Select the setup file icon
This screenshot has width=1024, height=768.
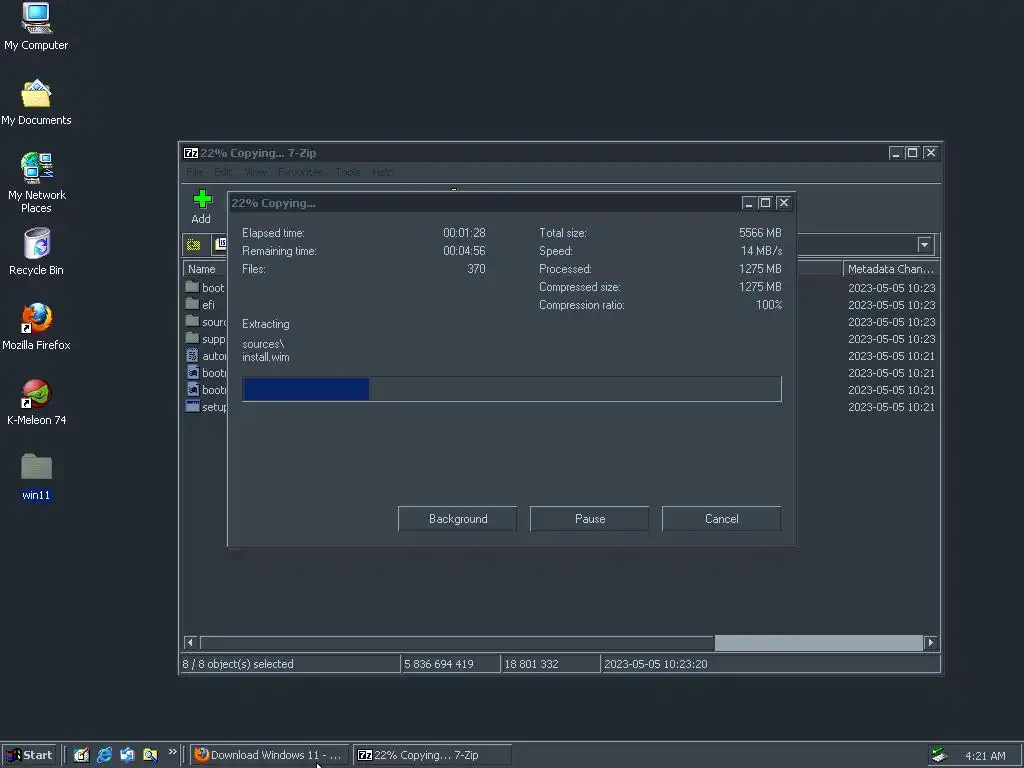pos(192,406)
